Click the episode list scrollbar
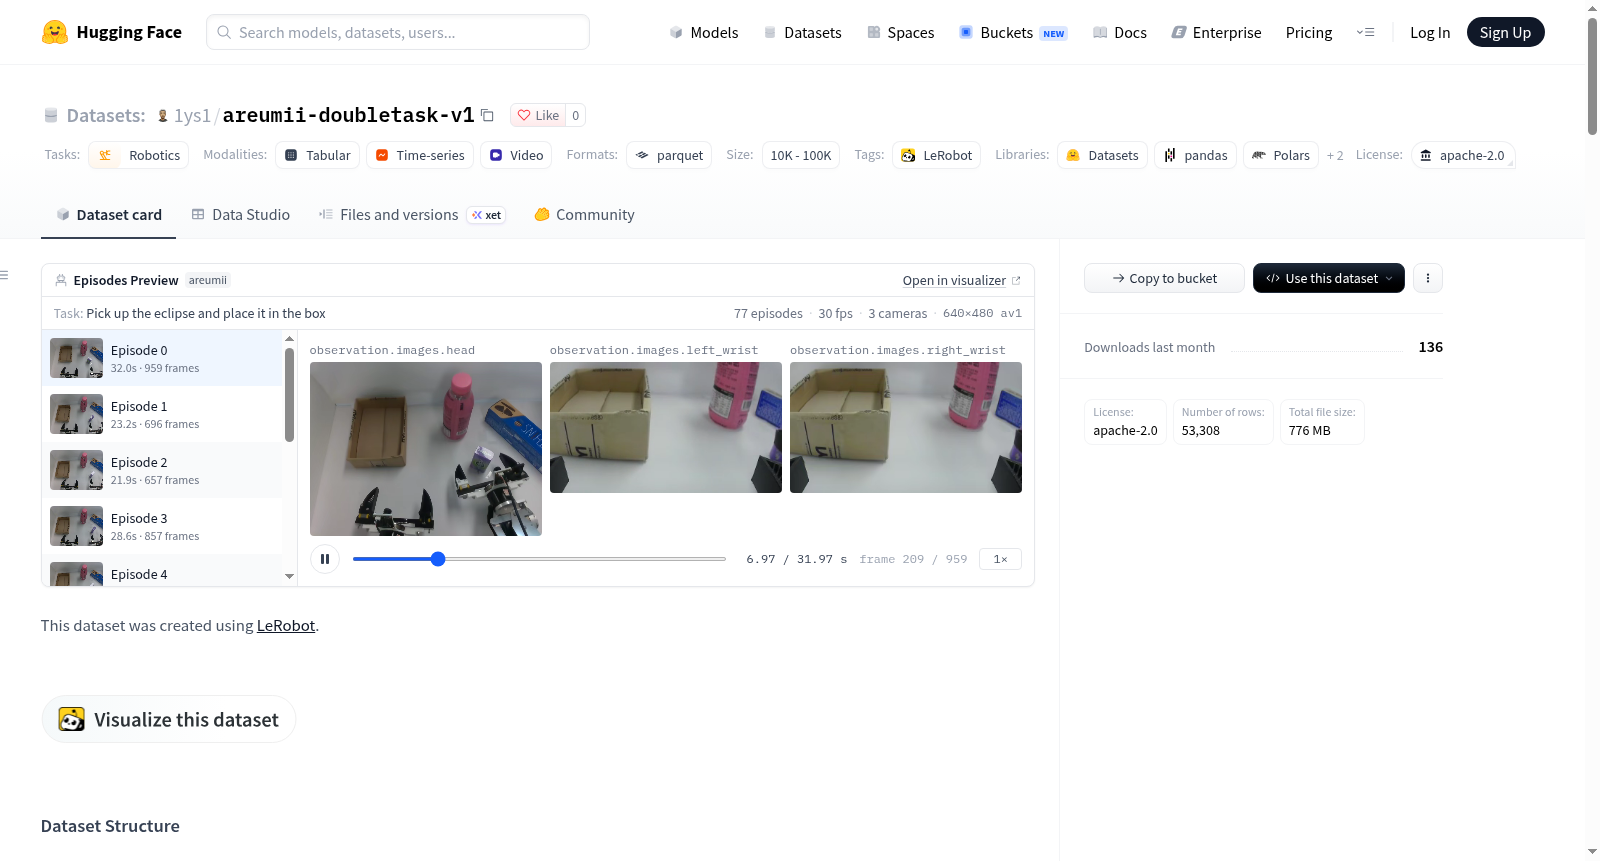This screenshot has height=861, width=1600. tap(289, 395)
